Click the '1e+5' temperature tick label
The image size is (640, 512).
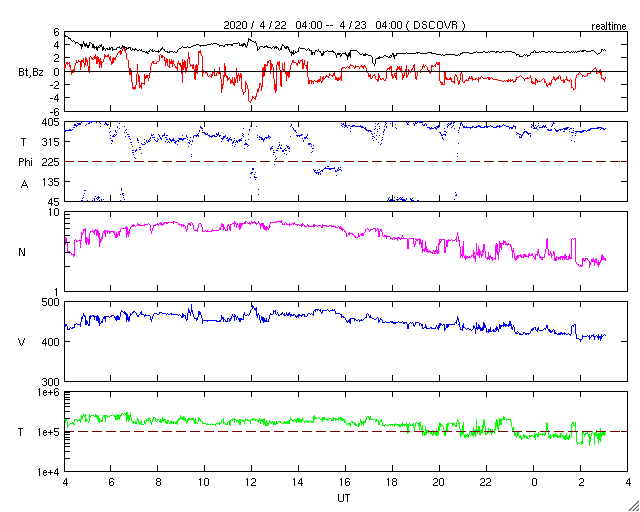click(x=49, y=432)
